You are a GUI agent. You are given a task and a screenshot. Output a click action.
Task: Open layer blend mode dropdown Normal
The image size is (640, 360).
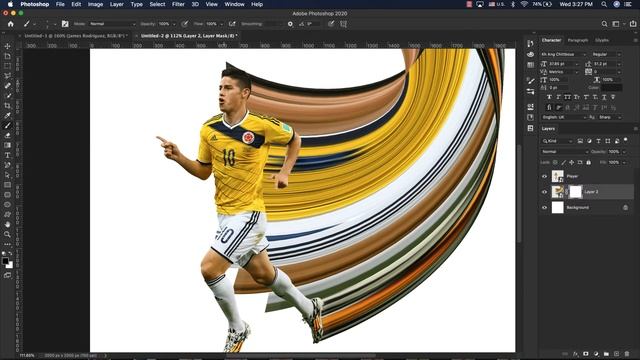click(565, 152)
